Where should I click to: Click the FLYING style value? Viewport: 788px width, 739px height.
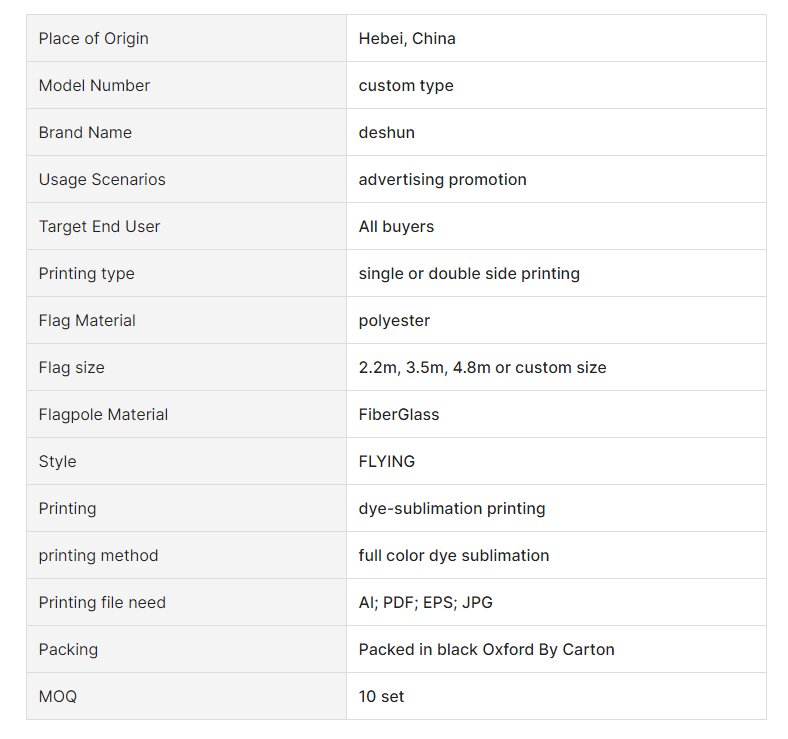(x=386, y=461)
